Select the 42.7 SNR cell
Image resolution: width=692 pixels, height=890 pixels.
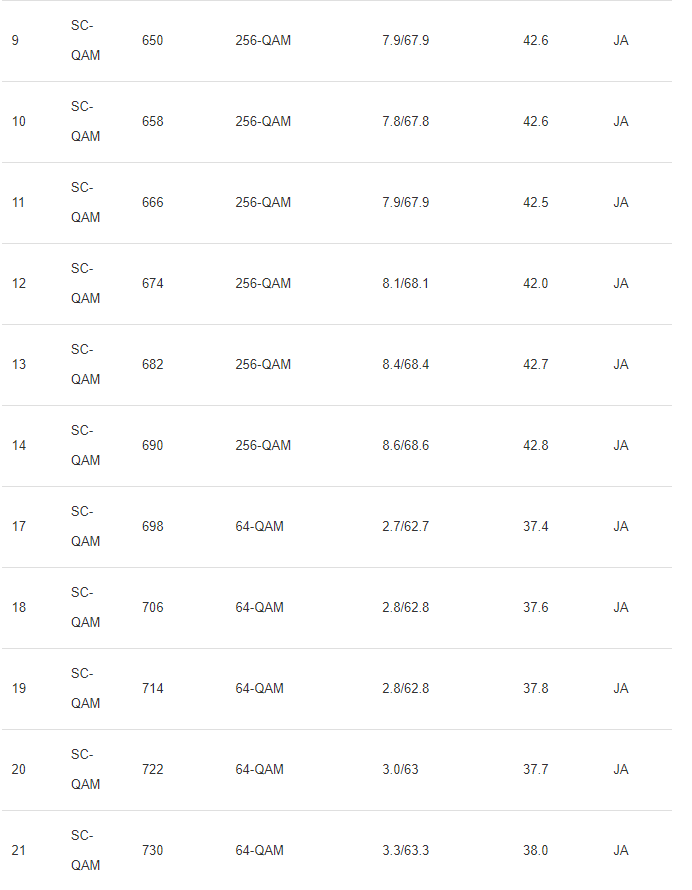coord(535,365)
